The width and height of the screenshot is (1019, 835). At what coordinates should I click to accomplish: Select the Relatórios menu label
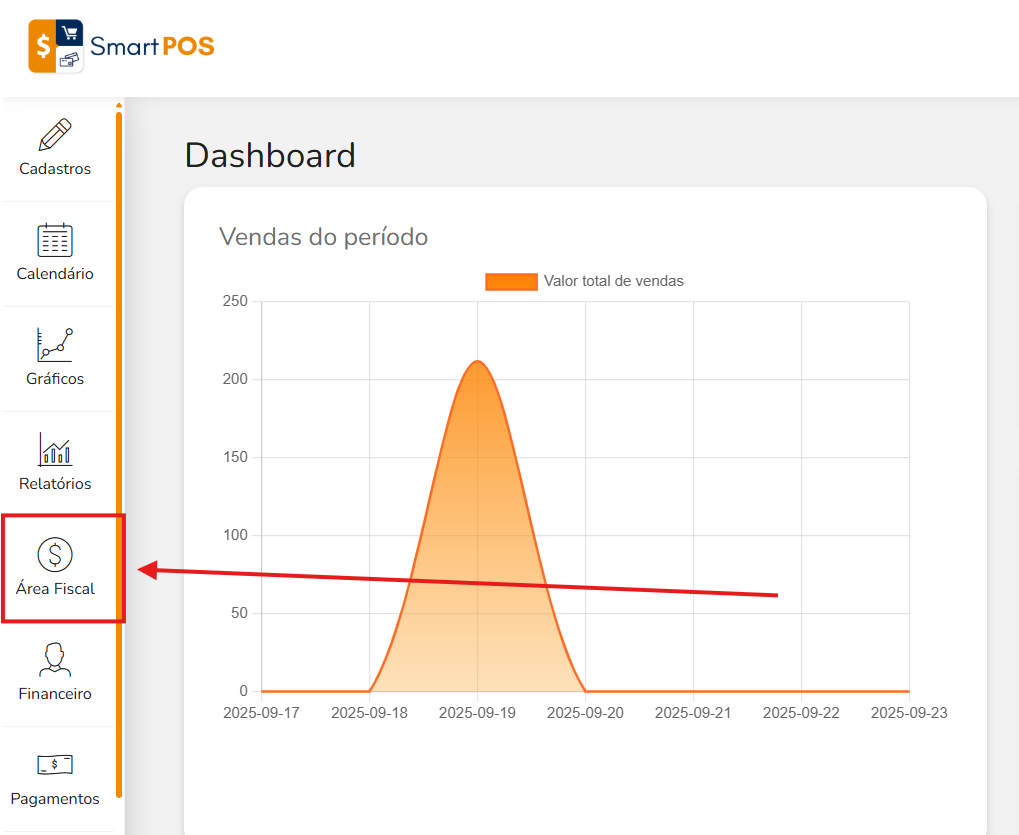click(55, 483)
